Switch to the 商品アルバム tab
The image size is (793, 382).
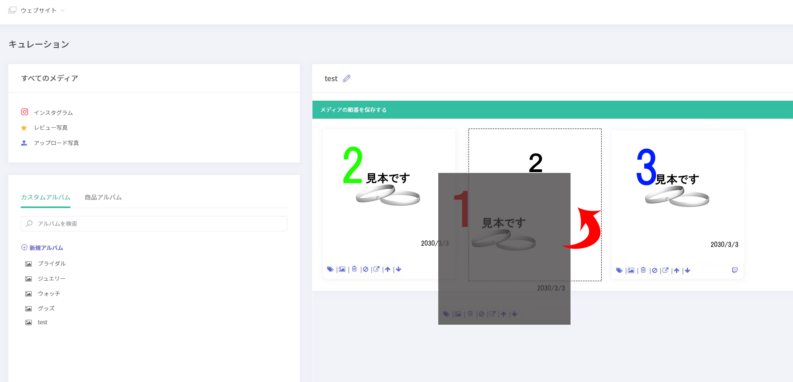pyautogui.click(x=103, y=197)
